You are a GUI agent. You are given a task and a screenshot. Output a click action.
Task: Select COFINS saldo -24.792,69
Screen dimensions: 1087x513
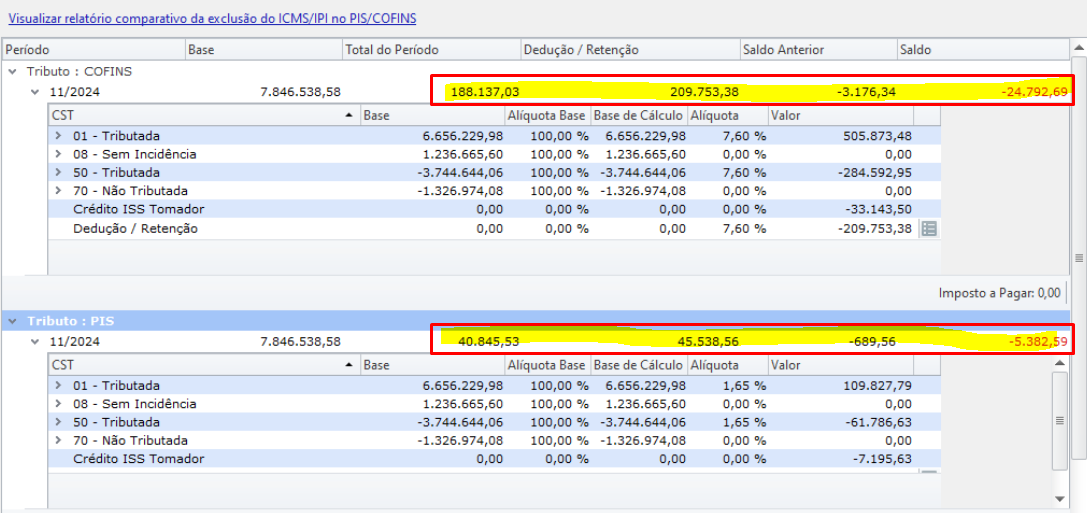click(1034, 92)
